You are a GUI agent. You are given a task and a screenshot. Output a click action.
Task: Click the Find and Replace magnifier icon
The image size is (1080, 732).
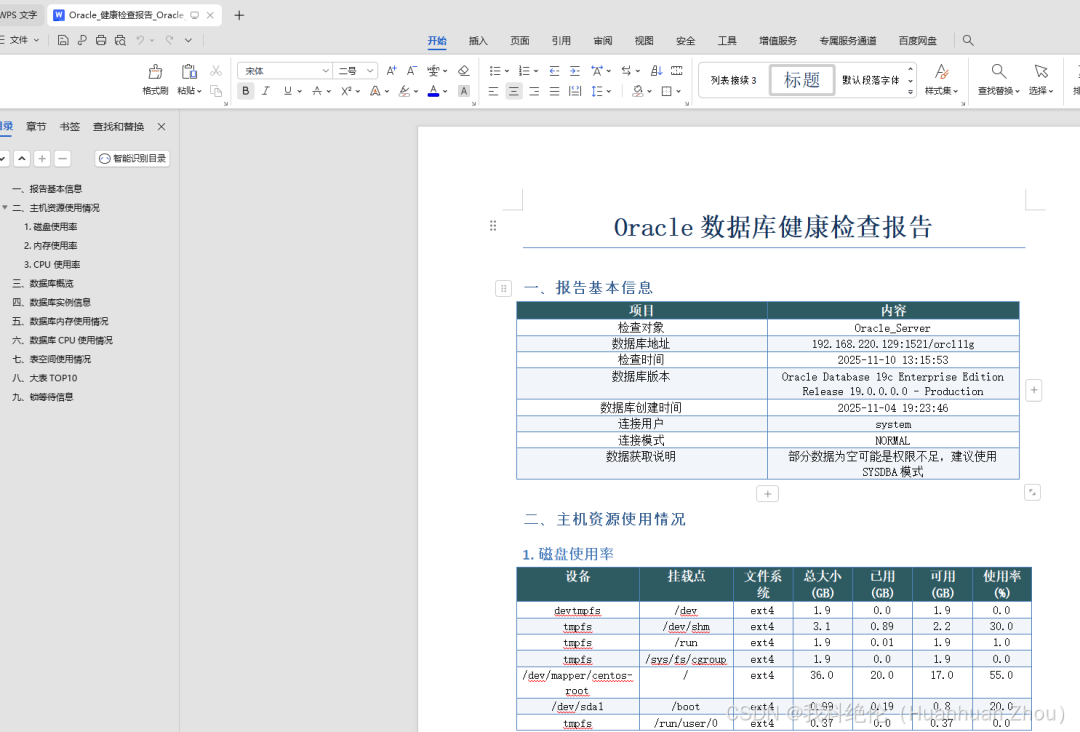[999, 72]
